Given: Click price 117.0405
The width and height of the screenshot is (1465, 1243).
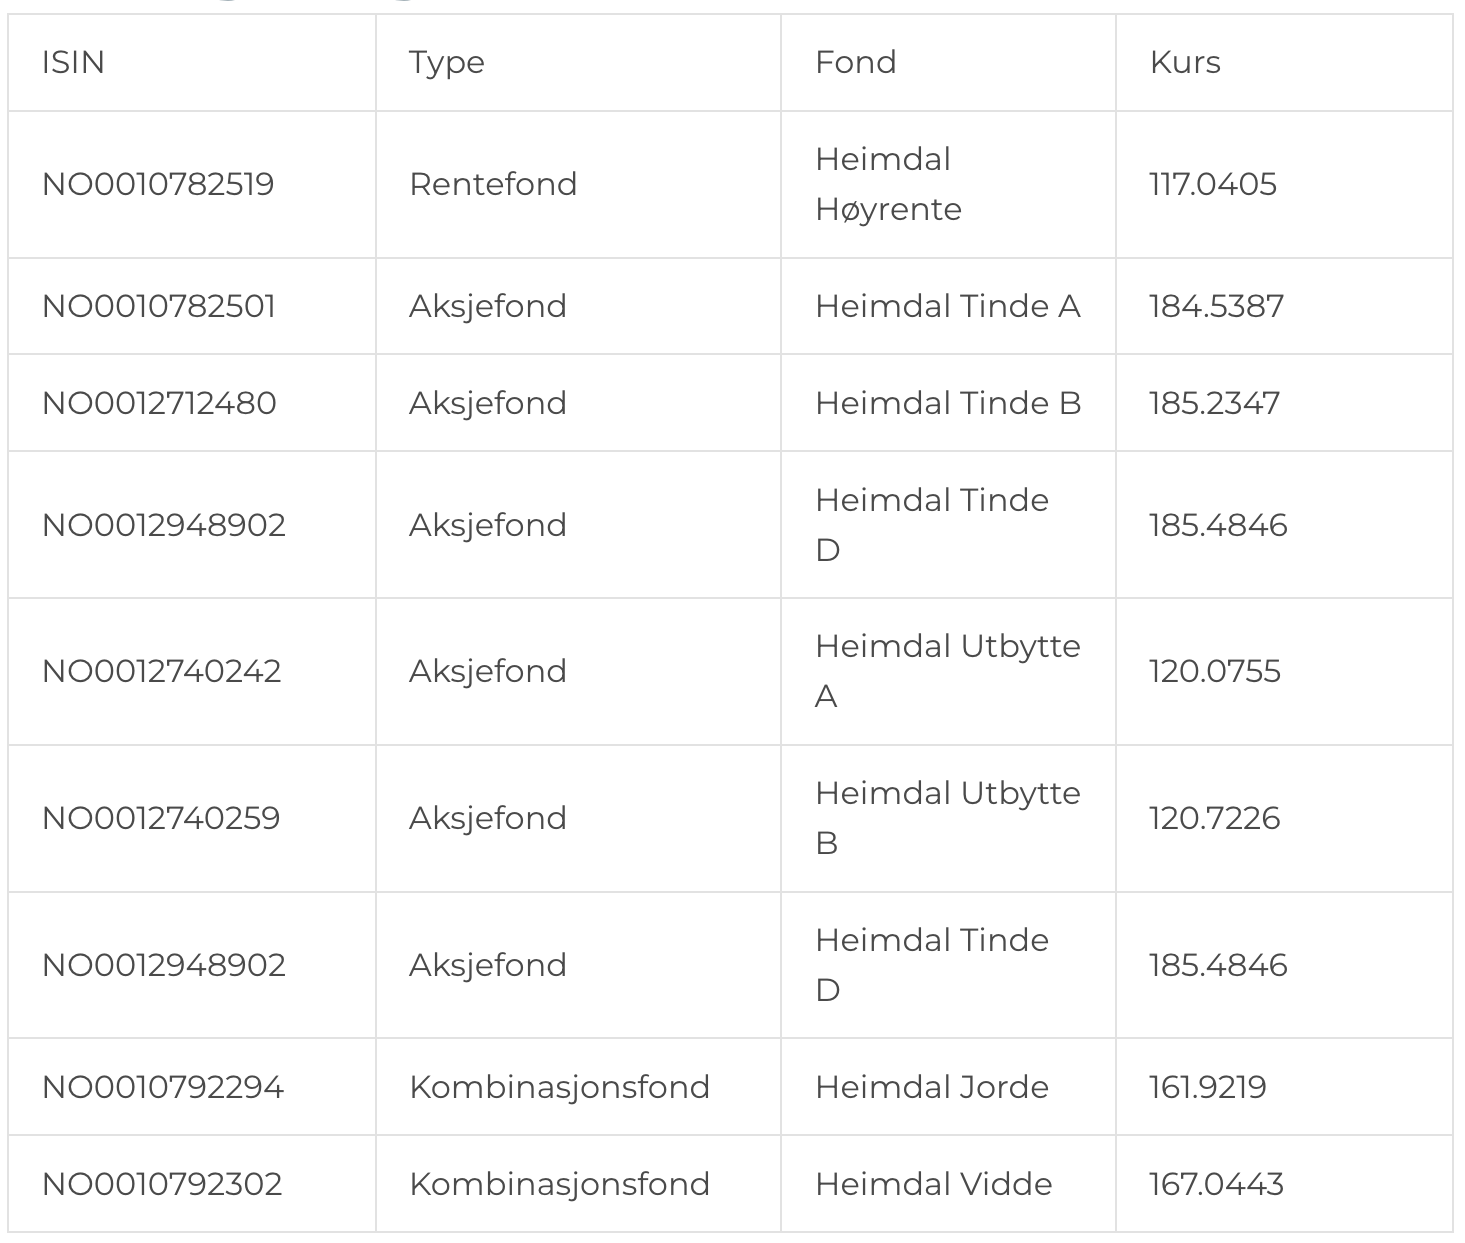Looking at the screenshot, I should pyautogui.click(x=1213, y=184).
